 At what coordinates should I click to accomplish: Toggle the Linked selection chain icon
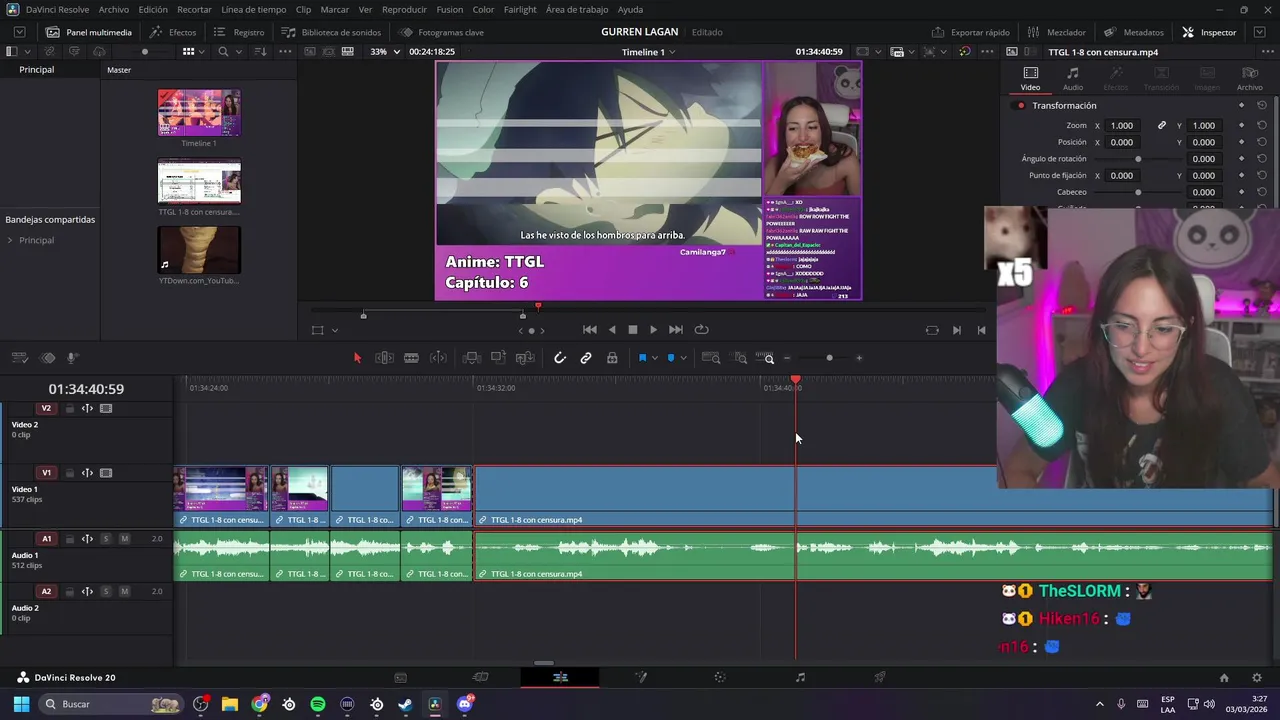coord(586,358)
